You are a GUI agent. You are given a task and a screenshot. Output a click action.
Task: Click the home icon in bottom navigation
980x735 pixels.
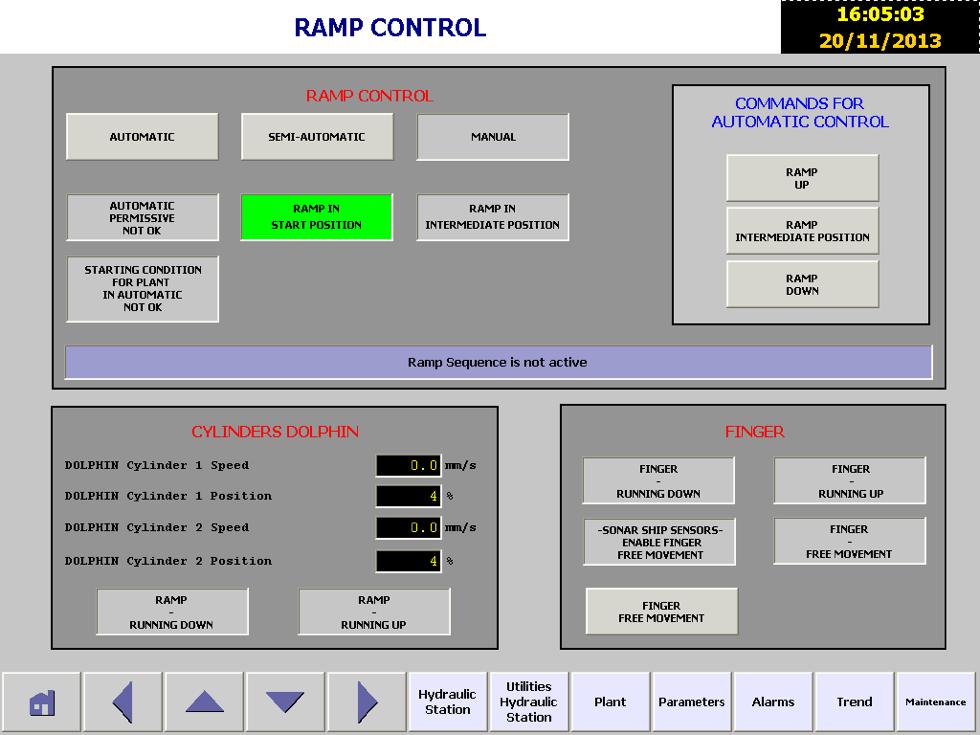tap(41, 702)
